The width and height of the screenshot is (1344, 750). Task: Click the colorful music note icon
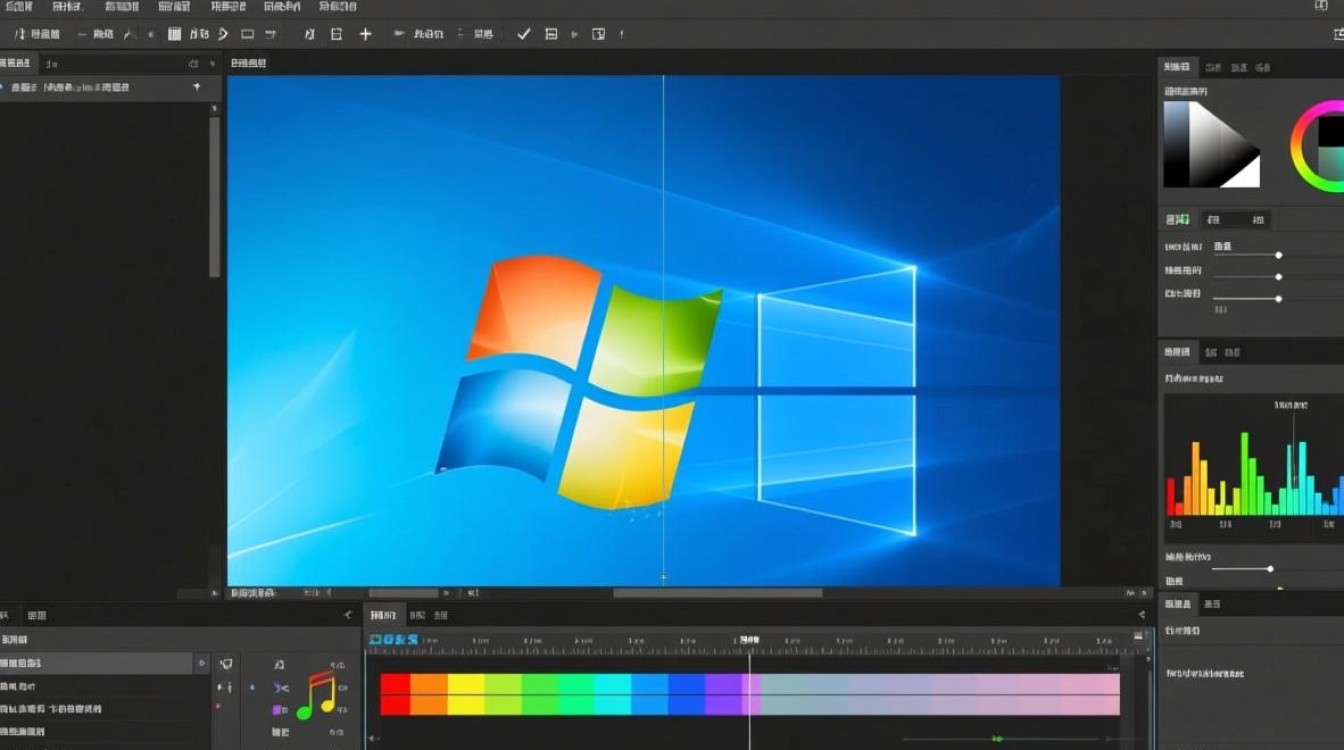tap(317, 695)
